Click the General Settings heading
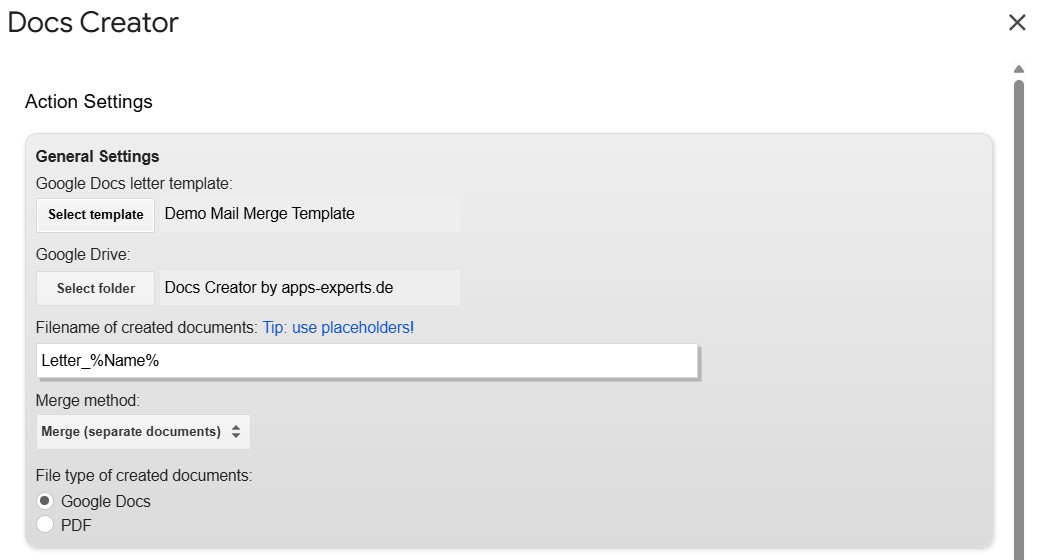This screenshot has height=560, width=1037. [97, 156]
